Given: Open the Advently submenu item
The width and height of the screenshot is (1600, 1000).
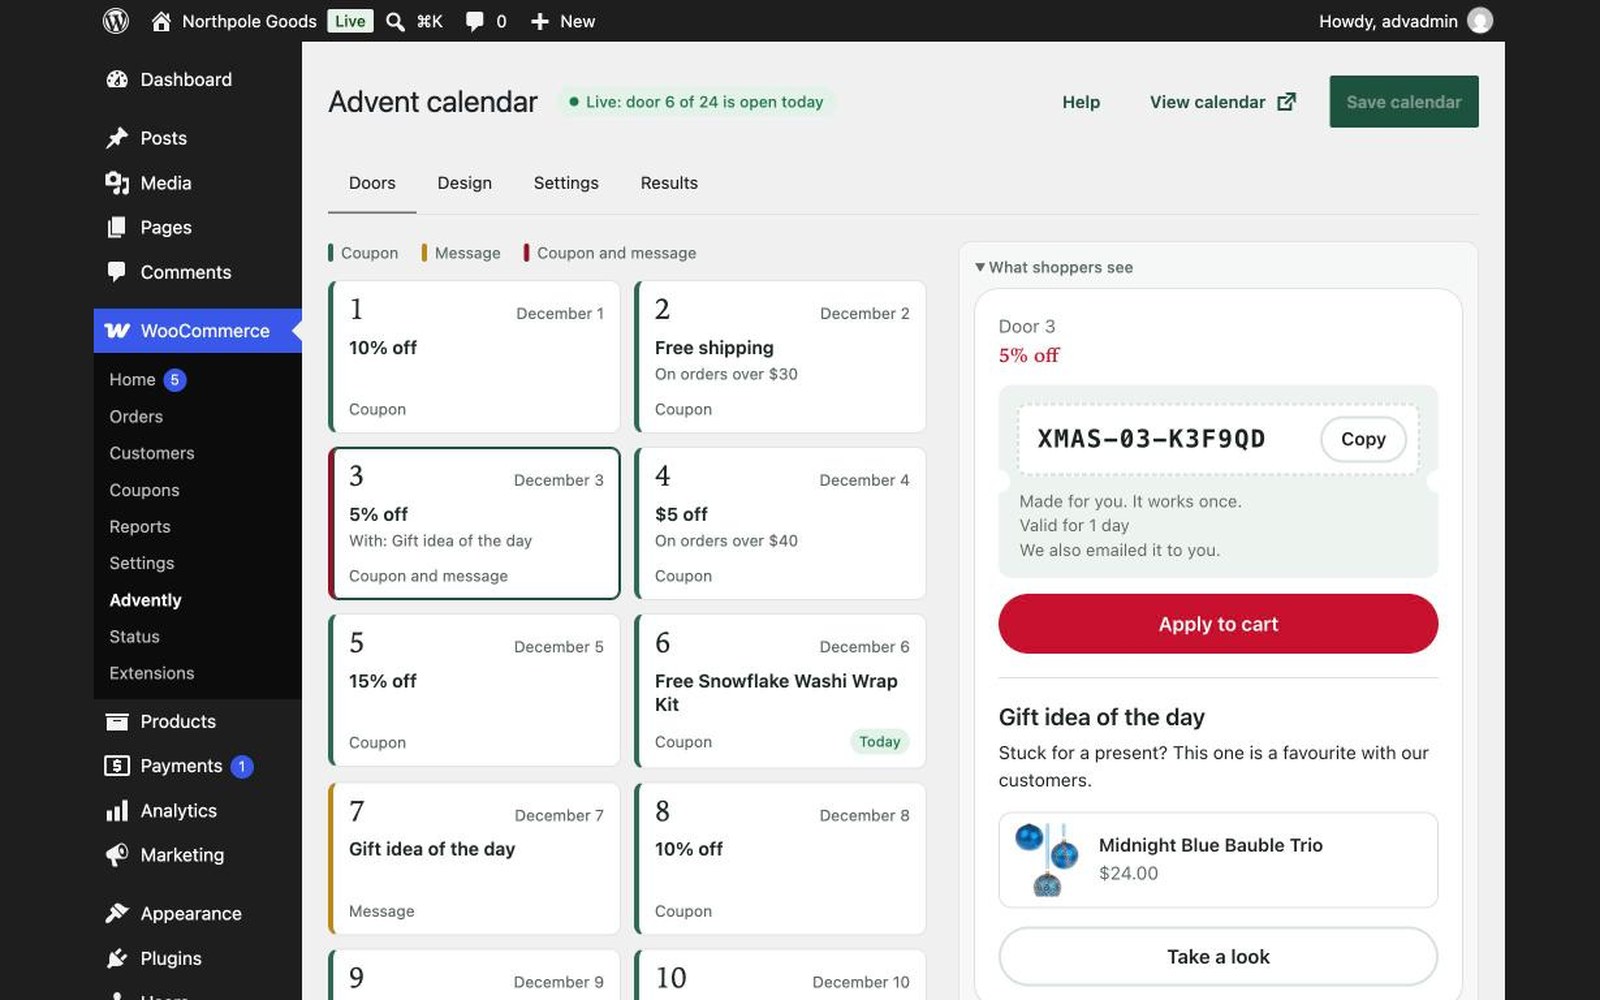Looking at the screenshot, I should point(145,600).
